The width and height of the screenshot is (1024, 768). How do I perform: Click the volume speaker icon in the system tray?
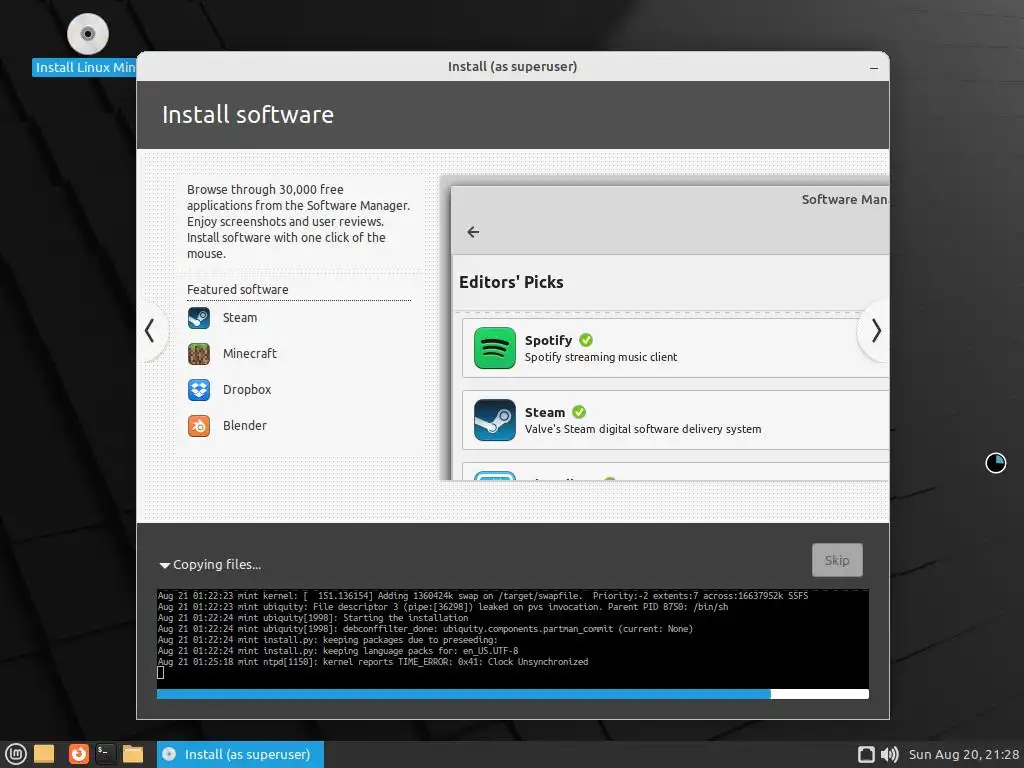[x=889, y=754]
